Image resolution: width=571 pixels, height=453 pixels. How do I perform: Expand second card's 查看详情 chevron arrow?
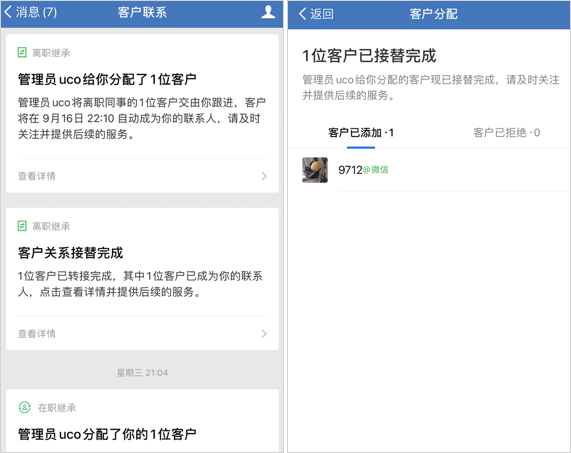[x=264, y=334]
